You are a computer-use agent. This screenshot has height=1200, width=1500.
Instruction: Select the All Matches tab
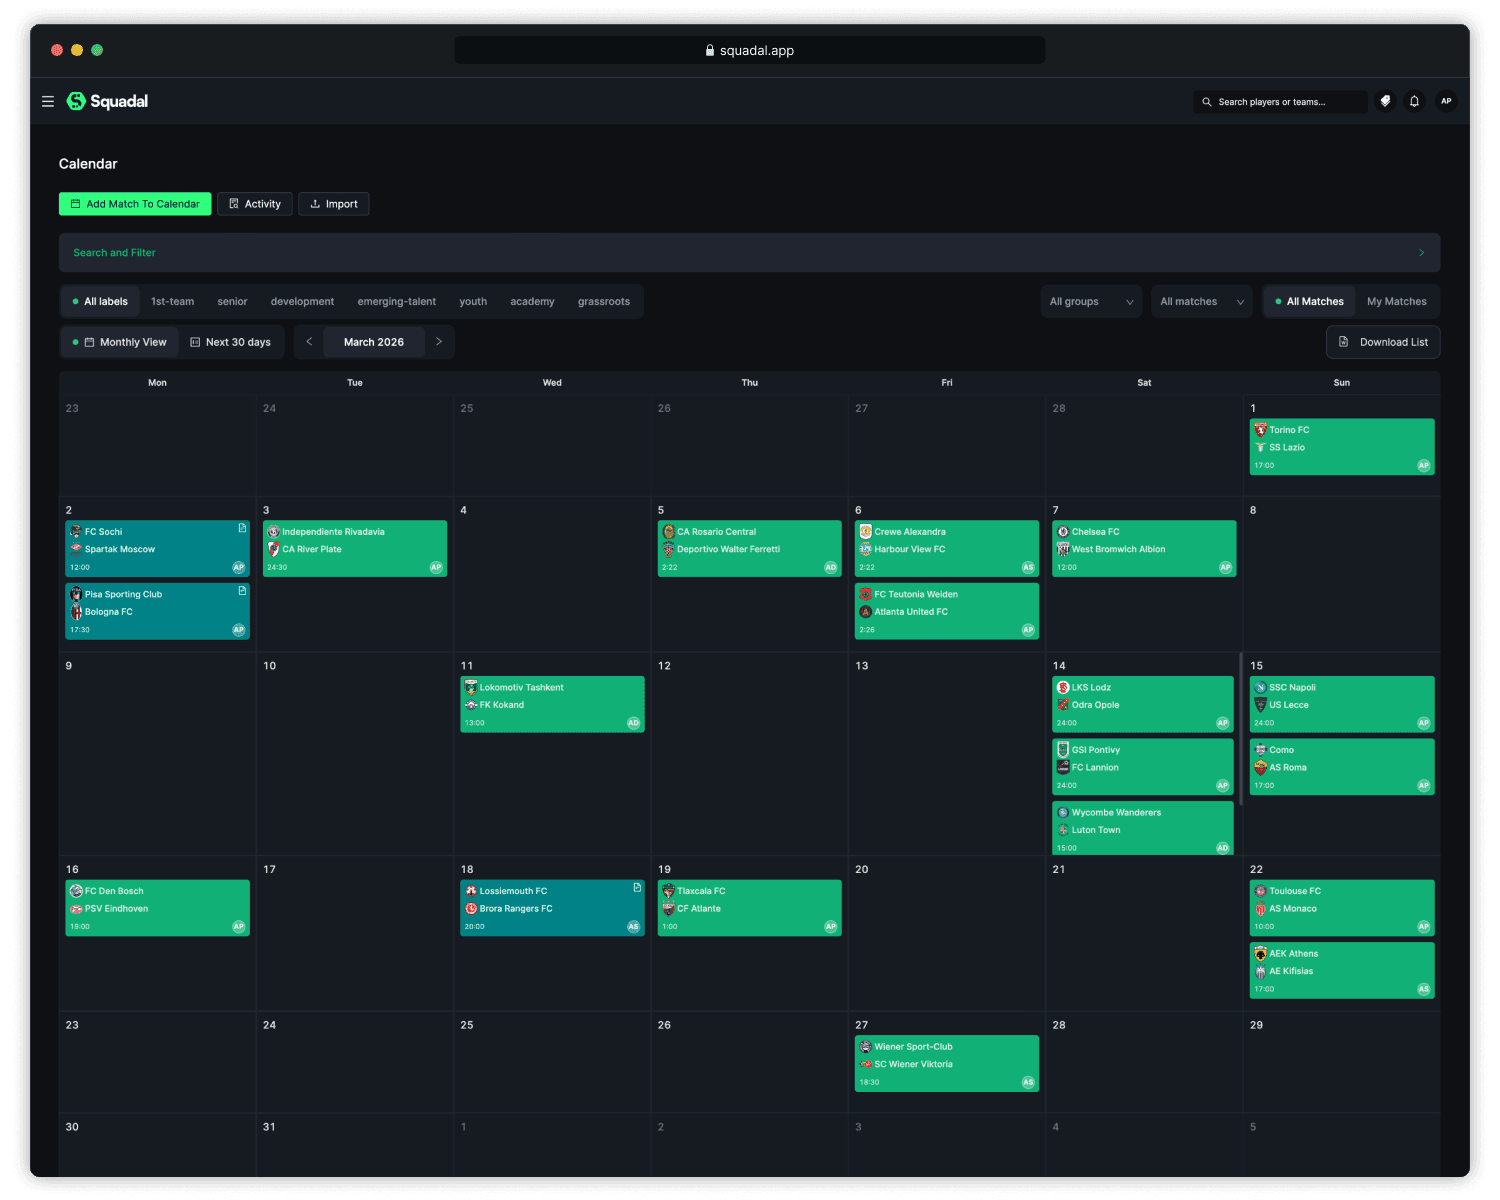pyautogui.click(x=1309, y=301)
